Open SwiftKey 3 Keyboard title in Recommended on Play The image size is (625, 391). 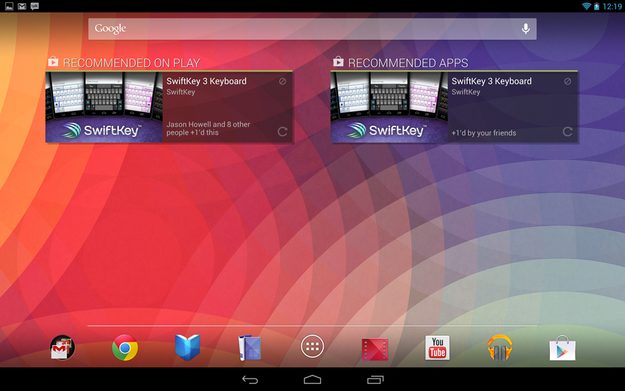[x=206, y=81]
